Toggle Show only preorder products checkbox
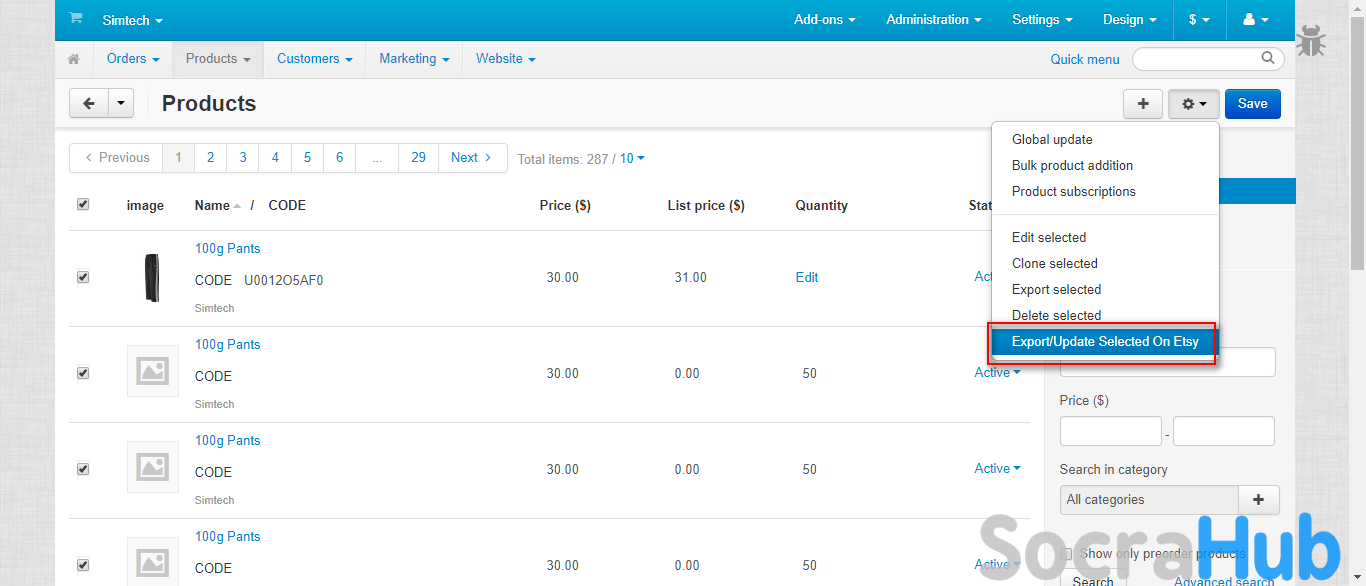This screenshot has width=1366, height=586. click(x=1067, y=553)
